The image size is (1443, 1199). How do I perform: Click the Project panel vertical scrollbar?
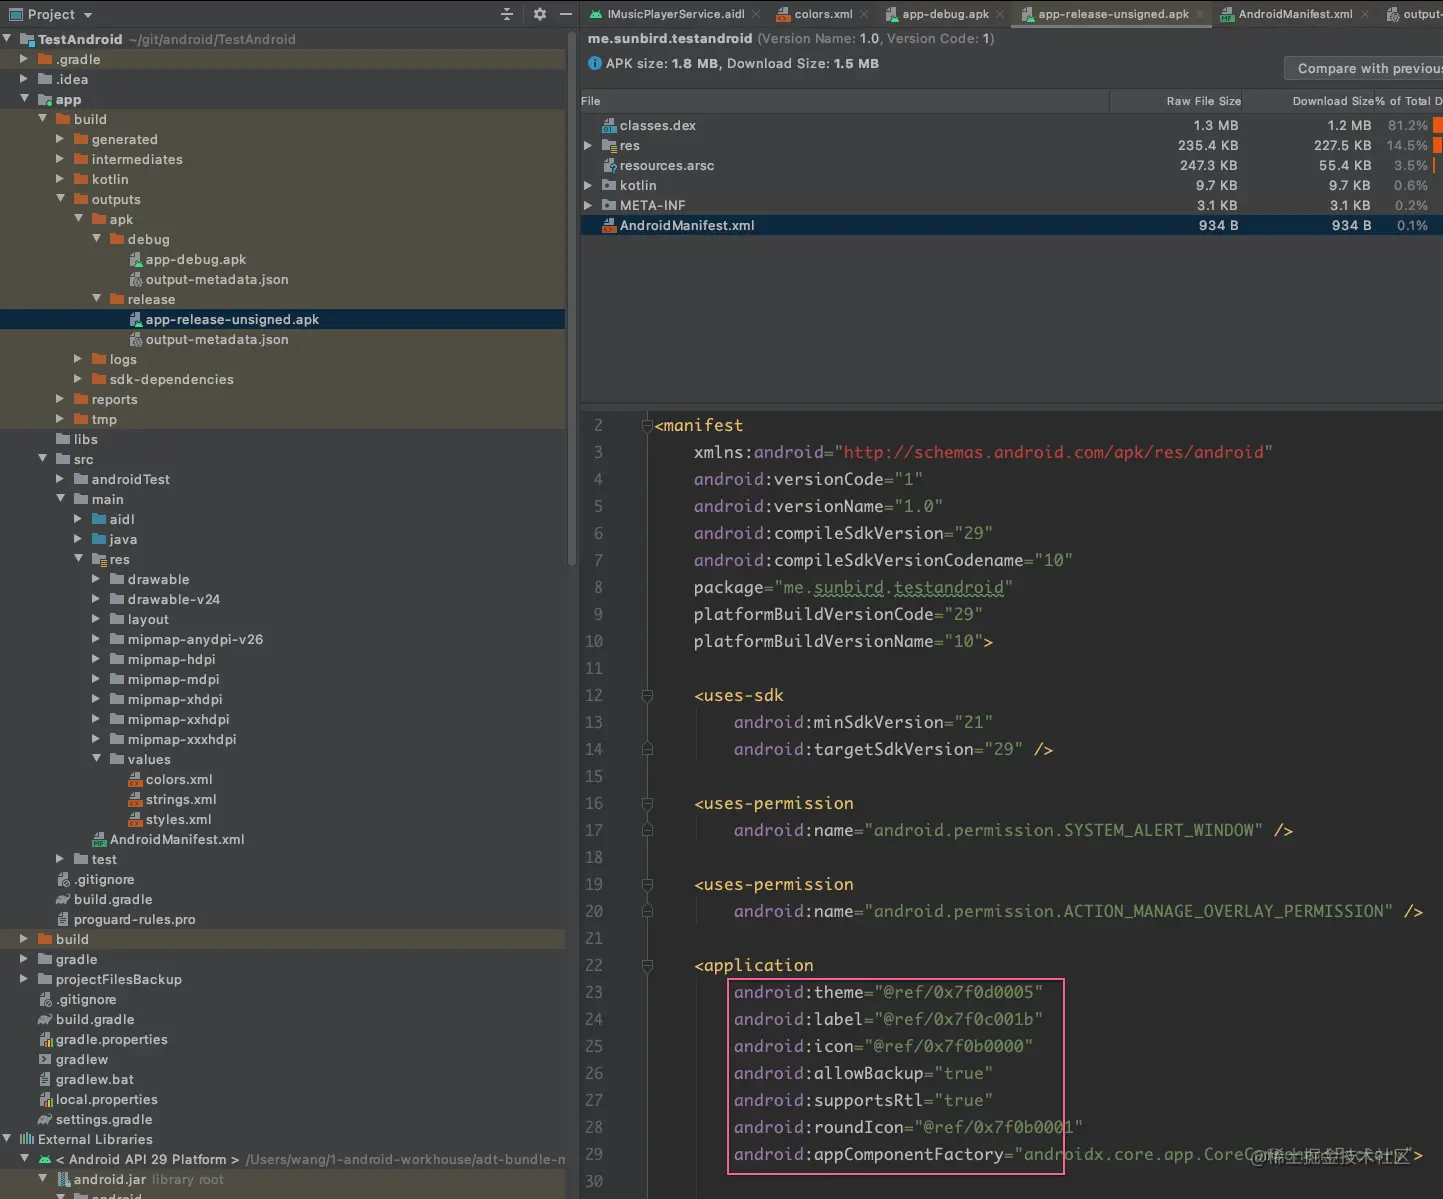(x=571, y=300)
